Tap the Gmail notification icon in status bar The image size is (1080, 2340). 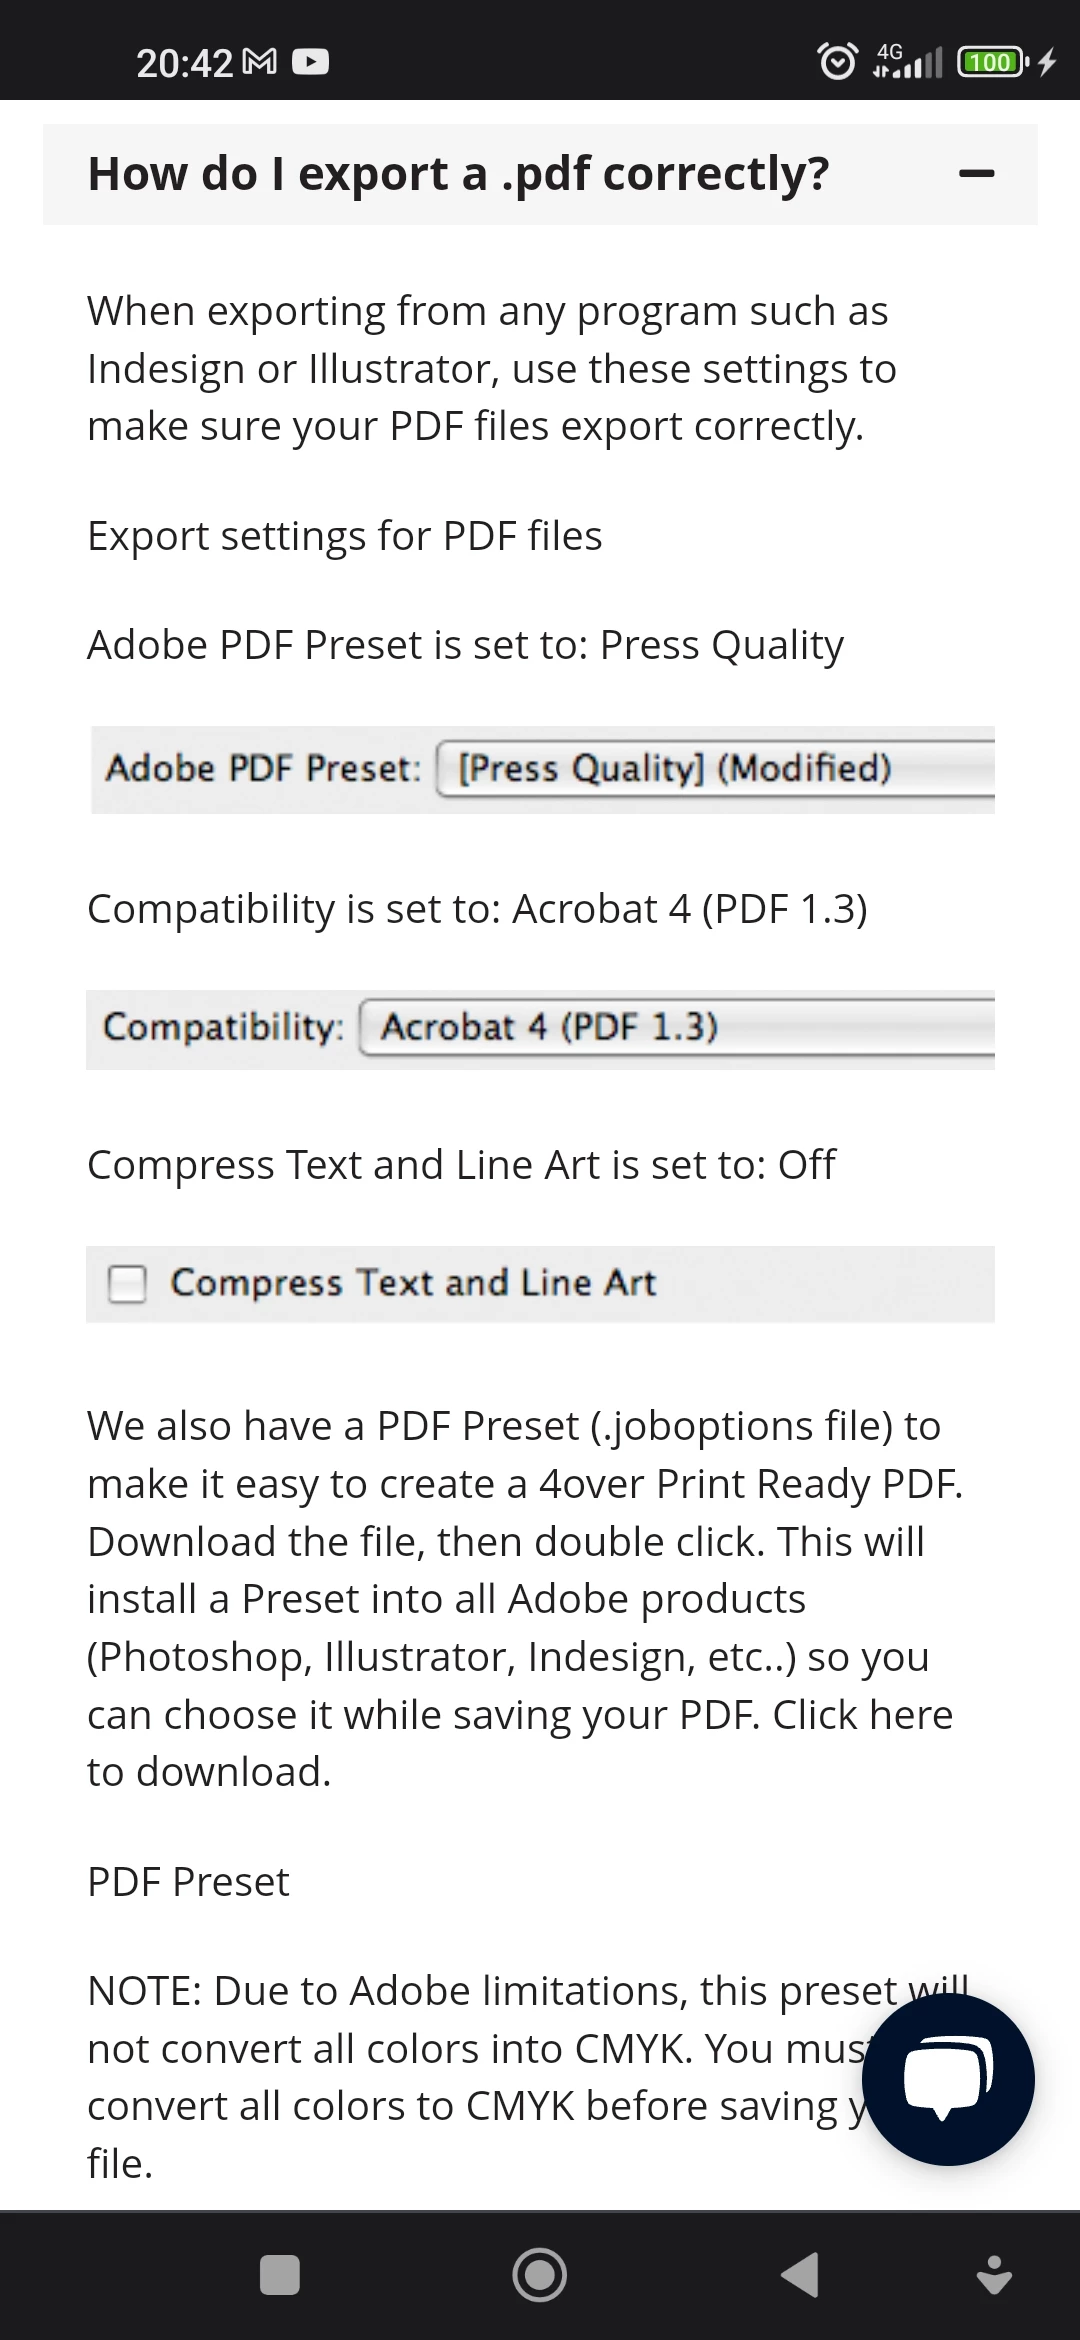coord(260,62)
